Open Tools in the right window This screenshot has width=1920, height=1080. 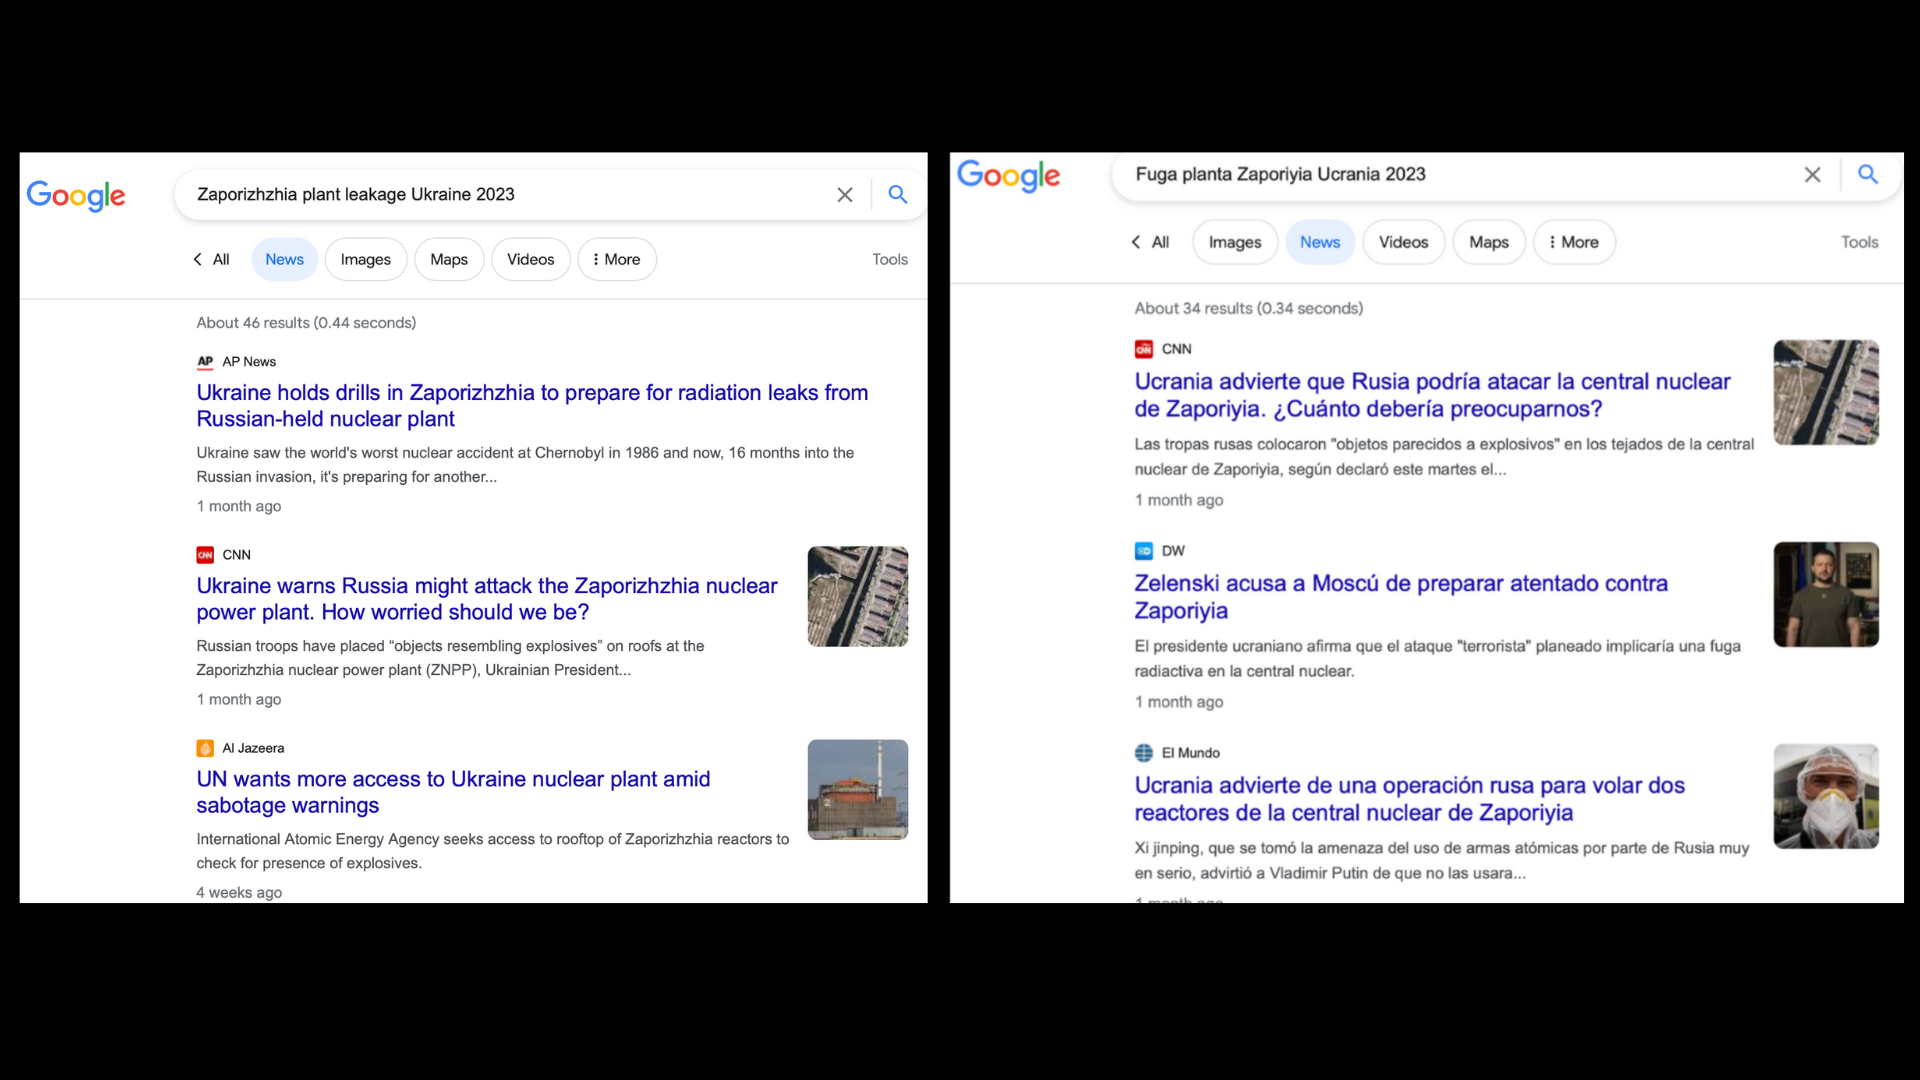point(1860,242)
